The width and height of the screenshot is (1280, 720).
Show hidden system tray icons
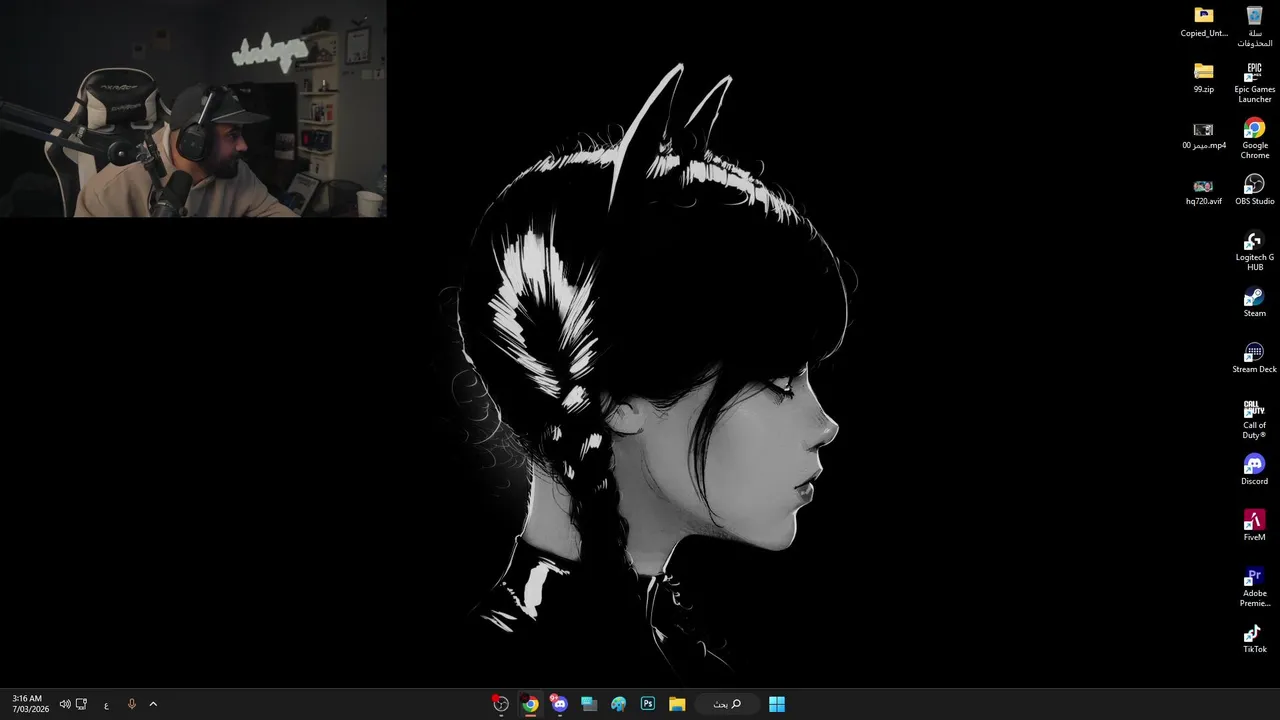point(153,704)
